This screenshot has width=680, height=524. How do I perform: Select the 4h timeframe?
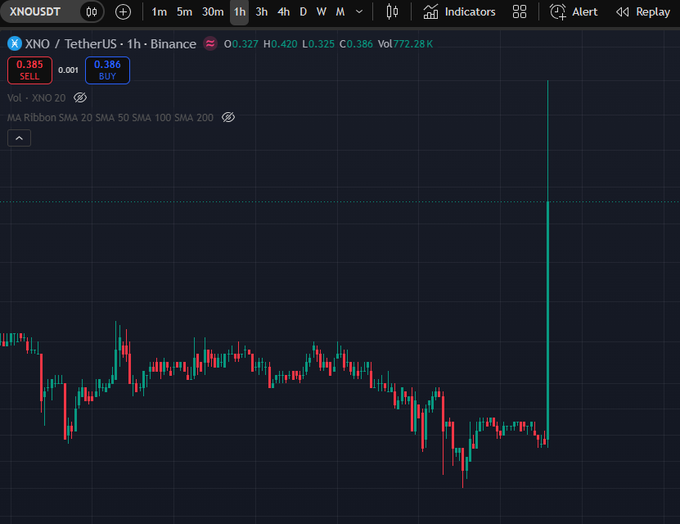point(284,12)
